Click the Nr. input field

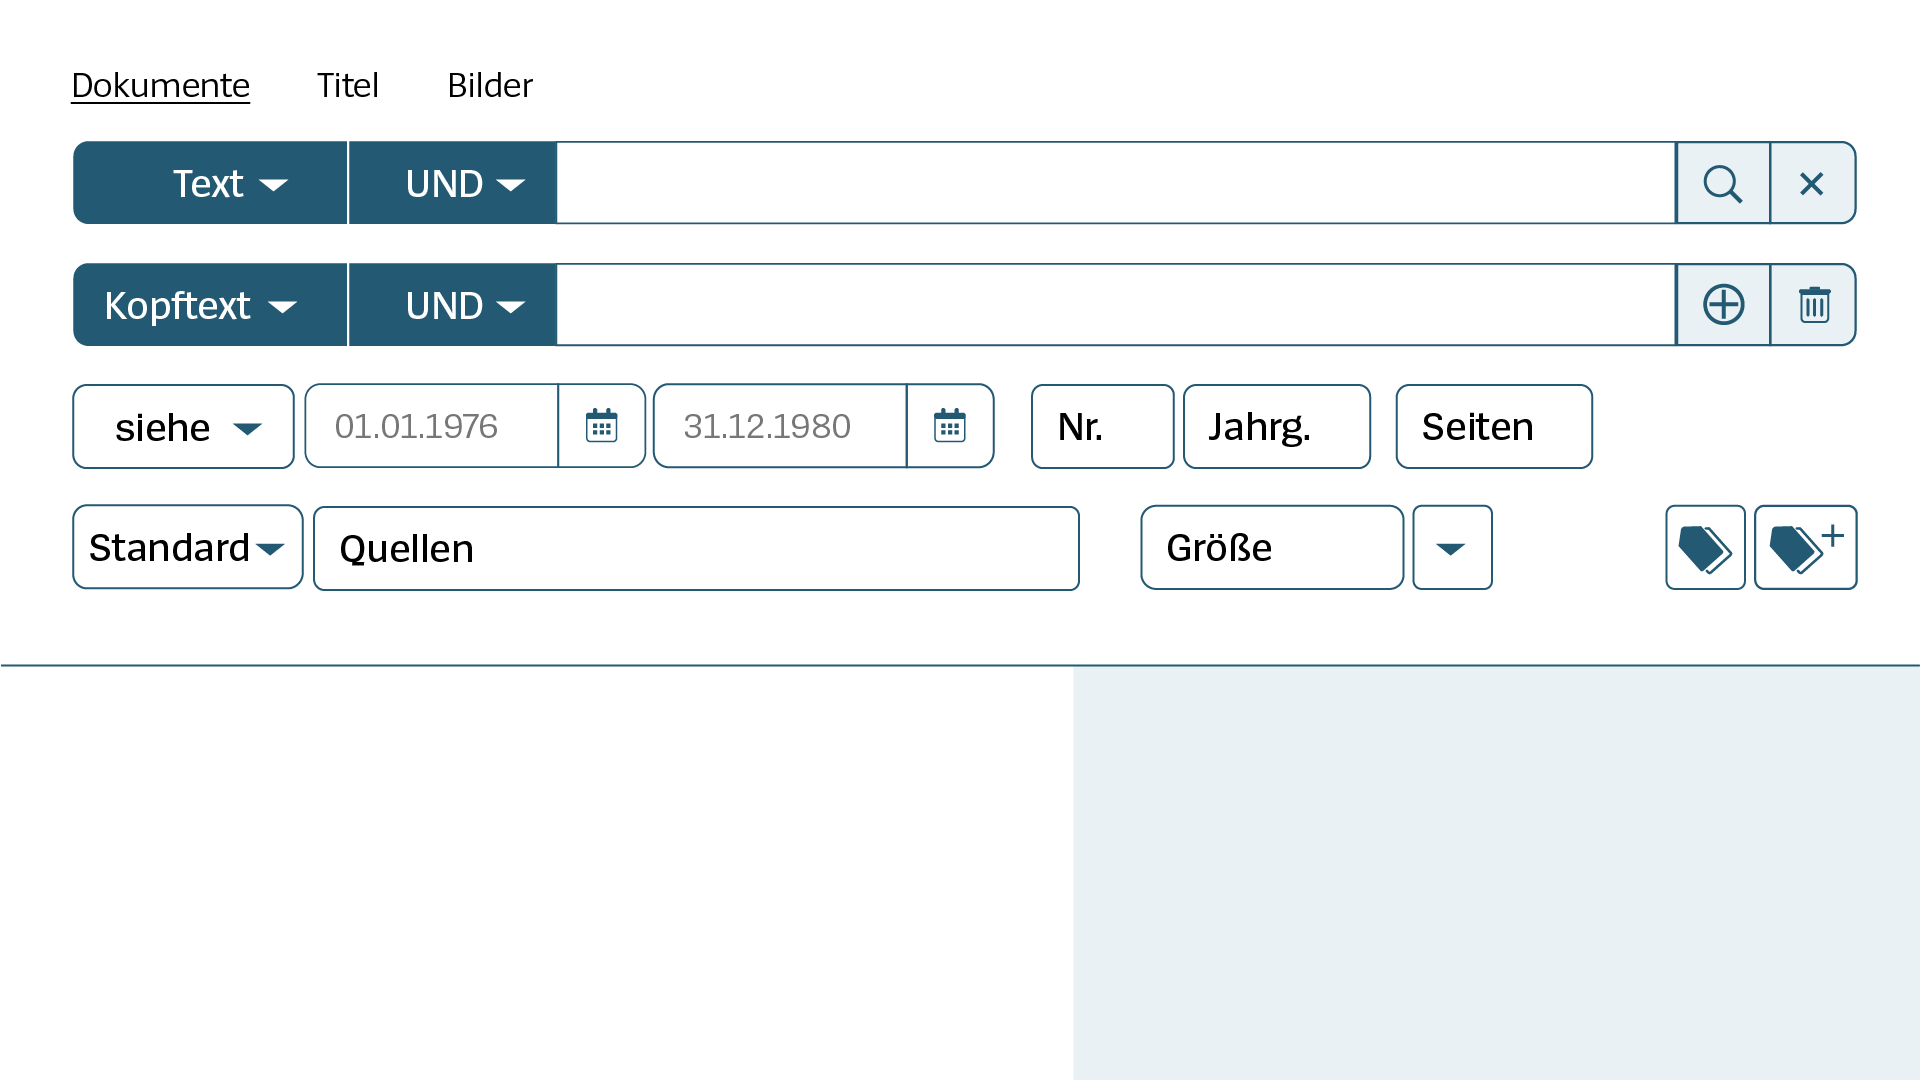click(1101, 426)
